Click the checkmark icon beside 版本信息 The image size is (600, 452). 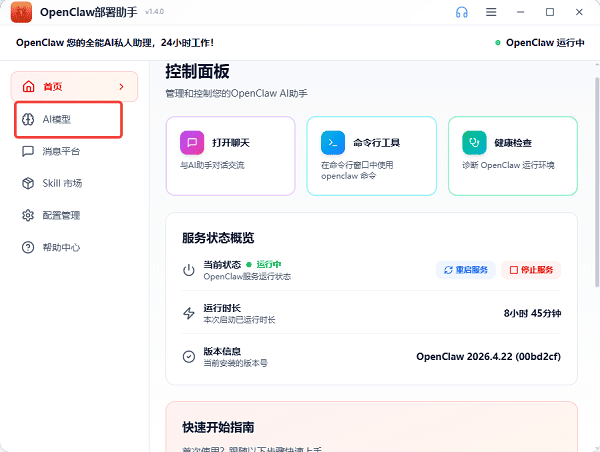coord(189,357)
